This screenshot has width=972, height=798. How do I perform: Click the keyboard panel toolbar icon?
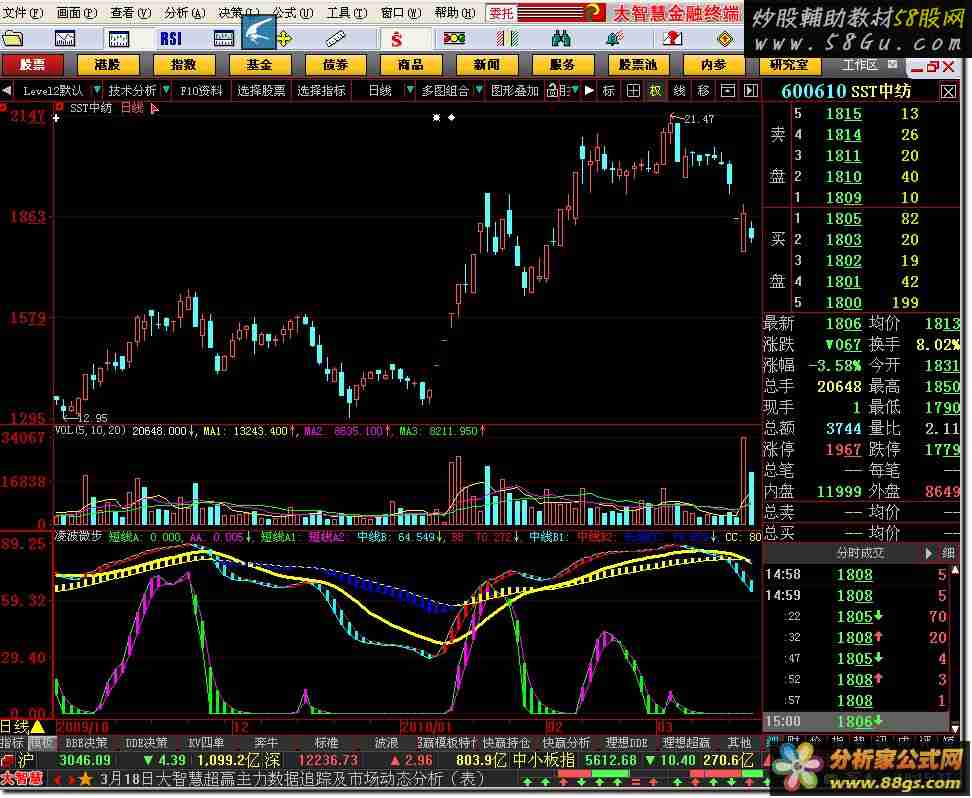(x=223, y=39)
